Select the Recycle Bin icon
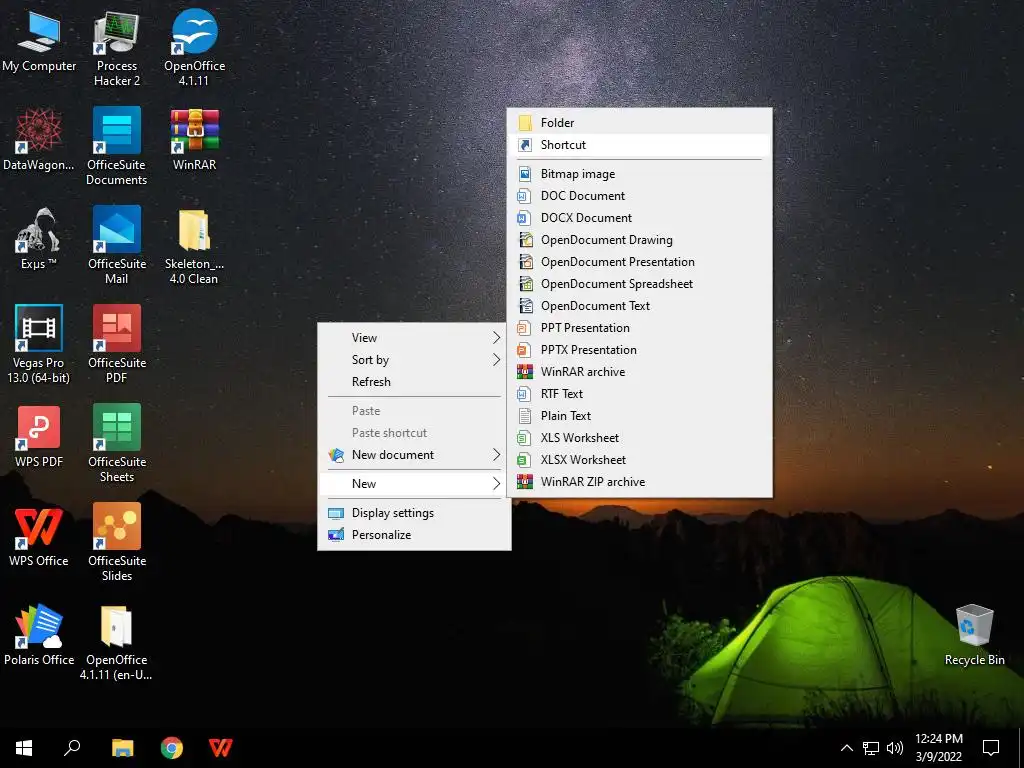This screenshot has height=768, width=1024. (x=974, y=635)
